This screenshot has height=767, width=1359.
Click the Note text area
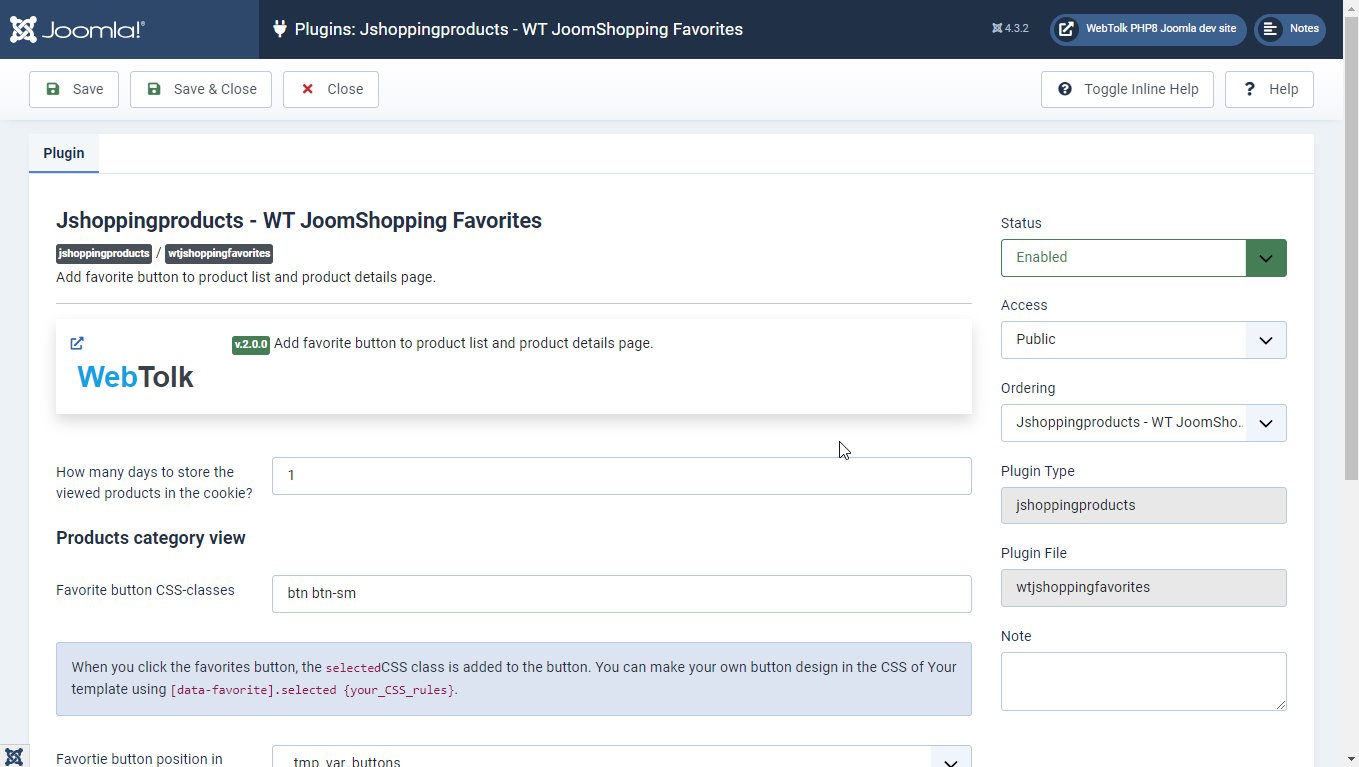pos(1143,681)
